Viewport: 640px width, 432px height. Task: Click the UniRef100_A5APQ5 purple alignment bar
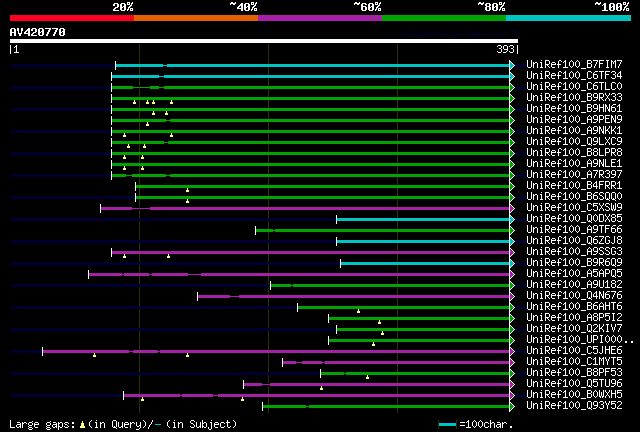pos(299,274)
